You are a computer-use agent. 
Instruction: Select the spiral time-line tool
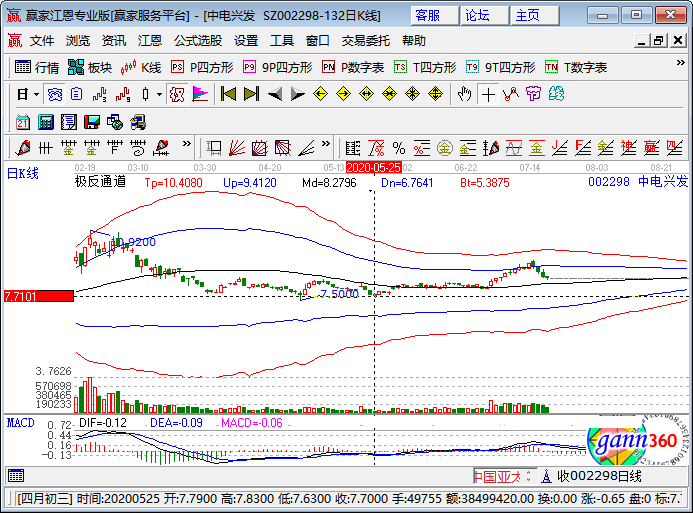pyautogui.click(x=137, y=148)
